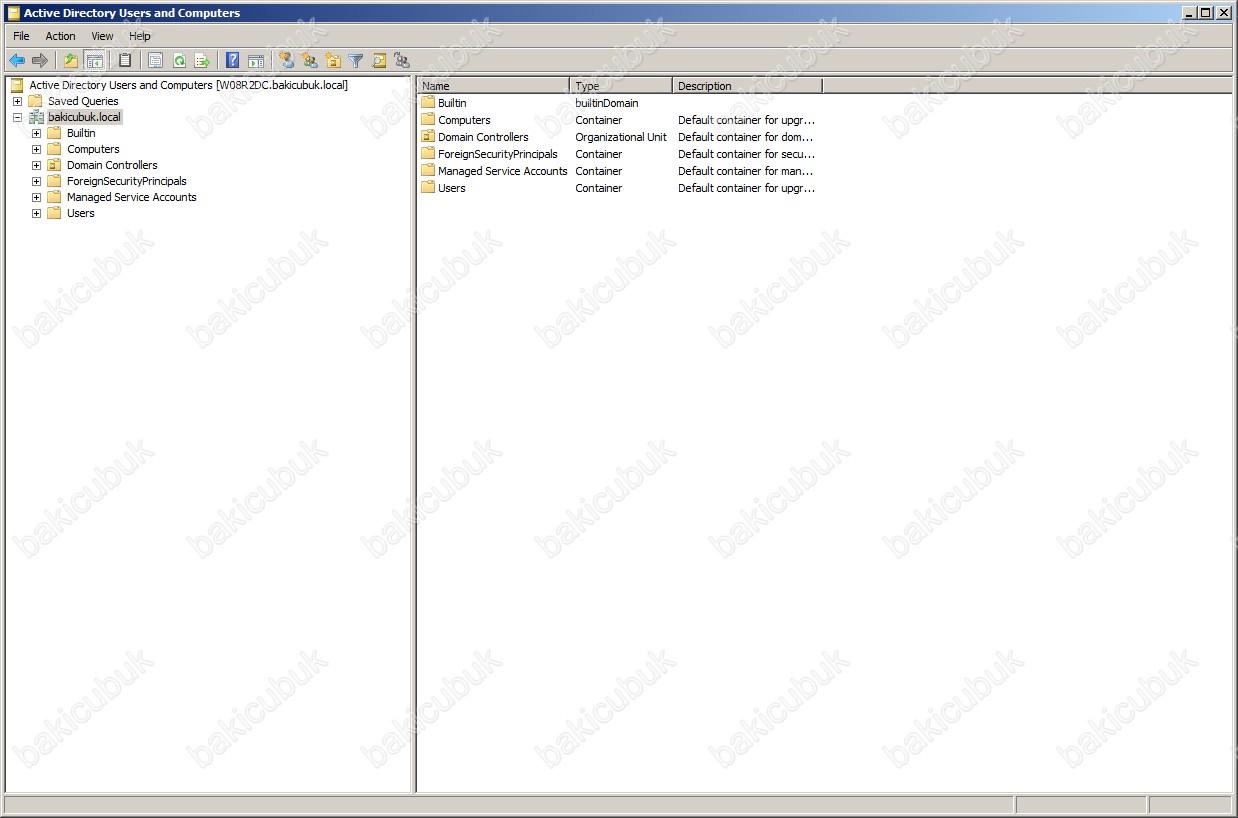
Task: Click the Add to Group toolbar icon
Action: pyautogui.click(x=402, y=60)
